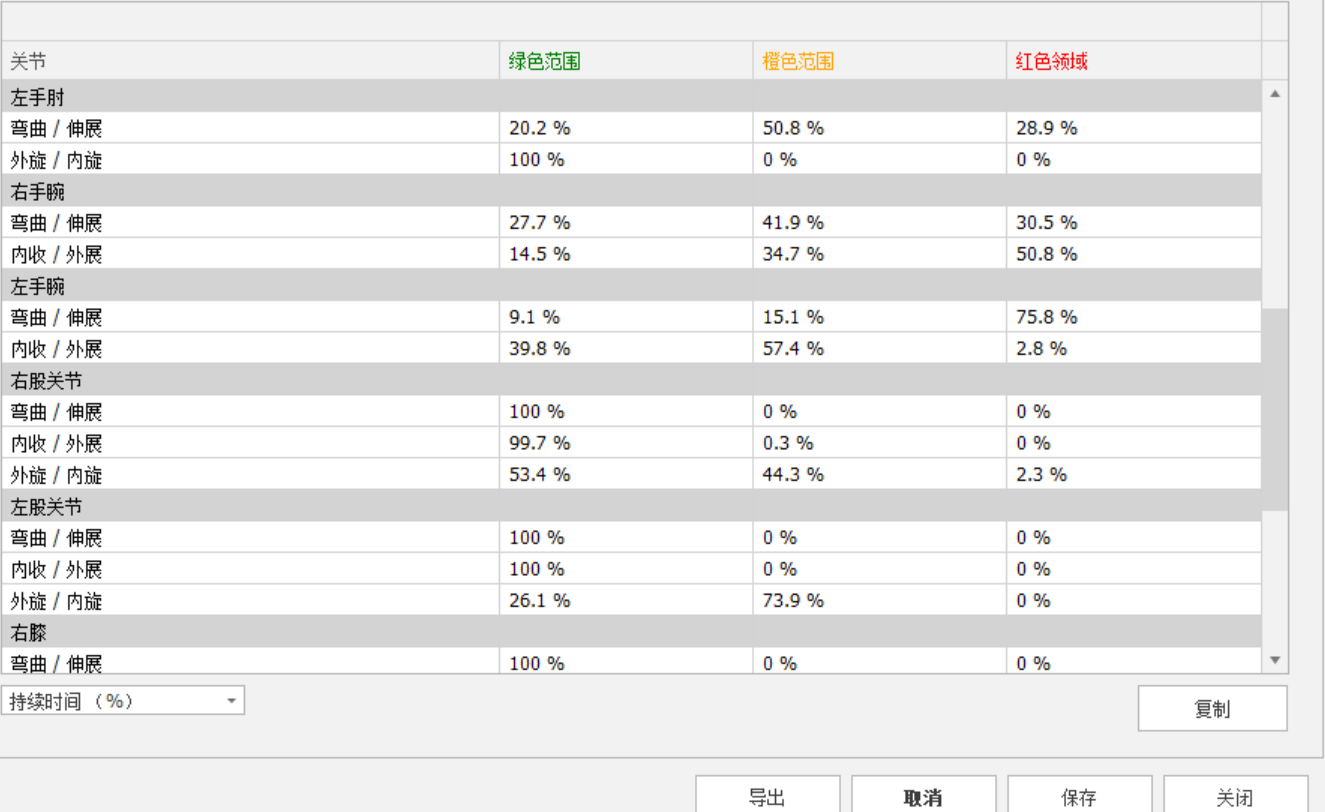Click the scrollbar up arrow

1274,94
